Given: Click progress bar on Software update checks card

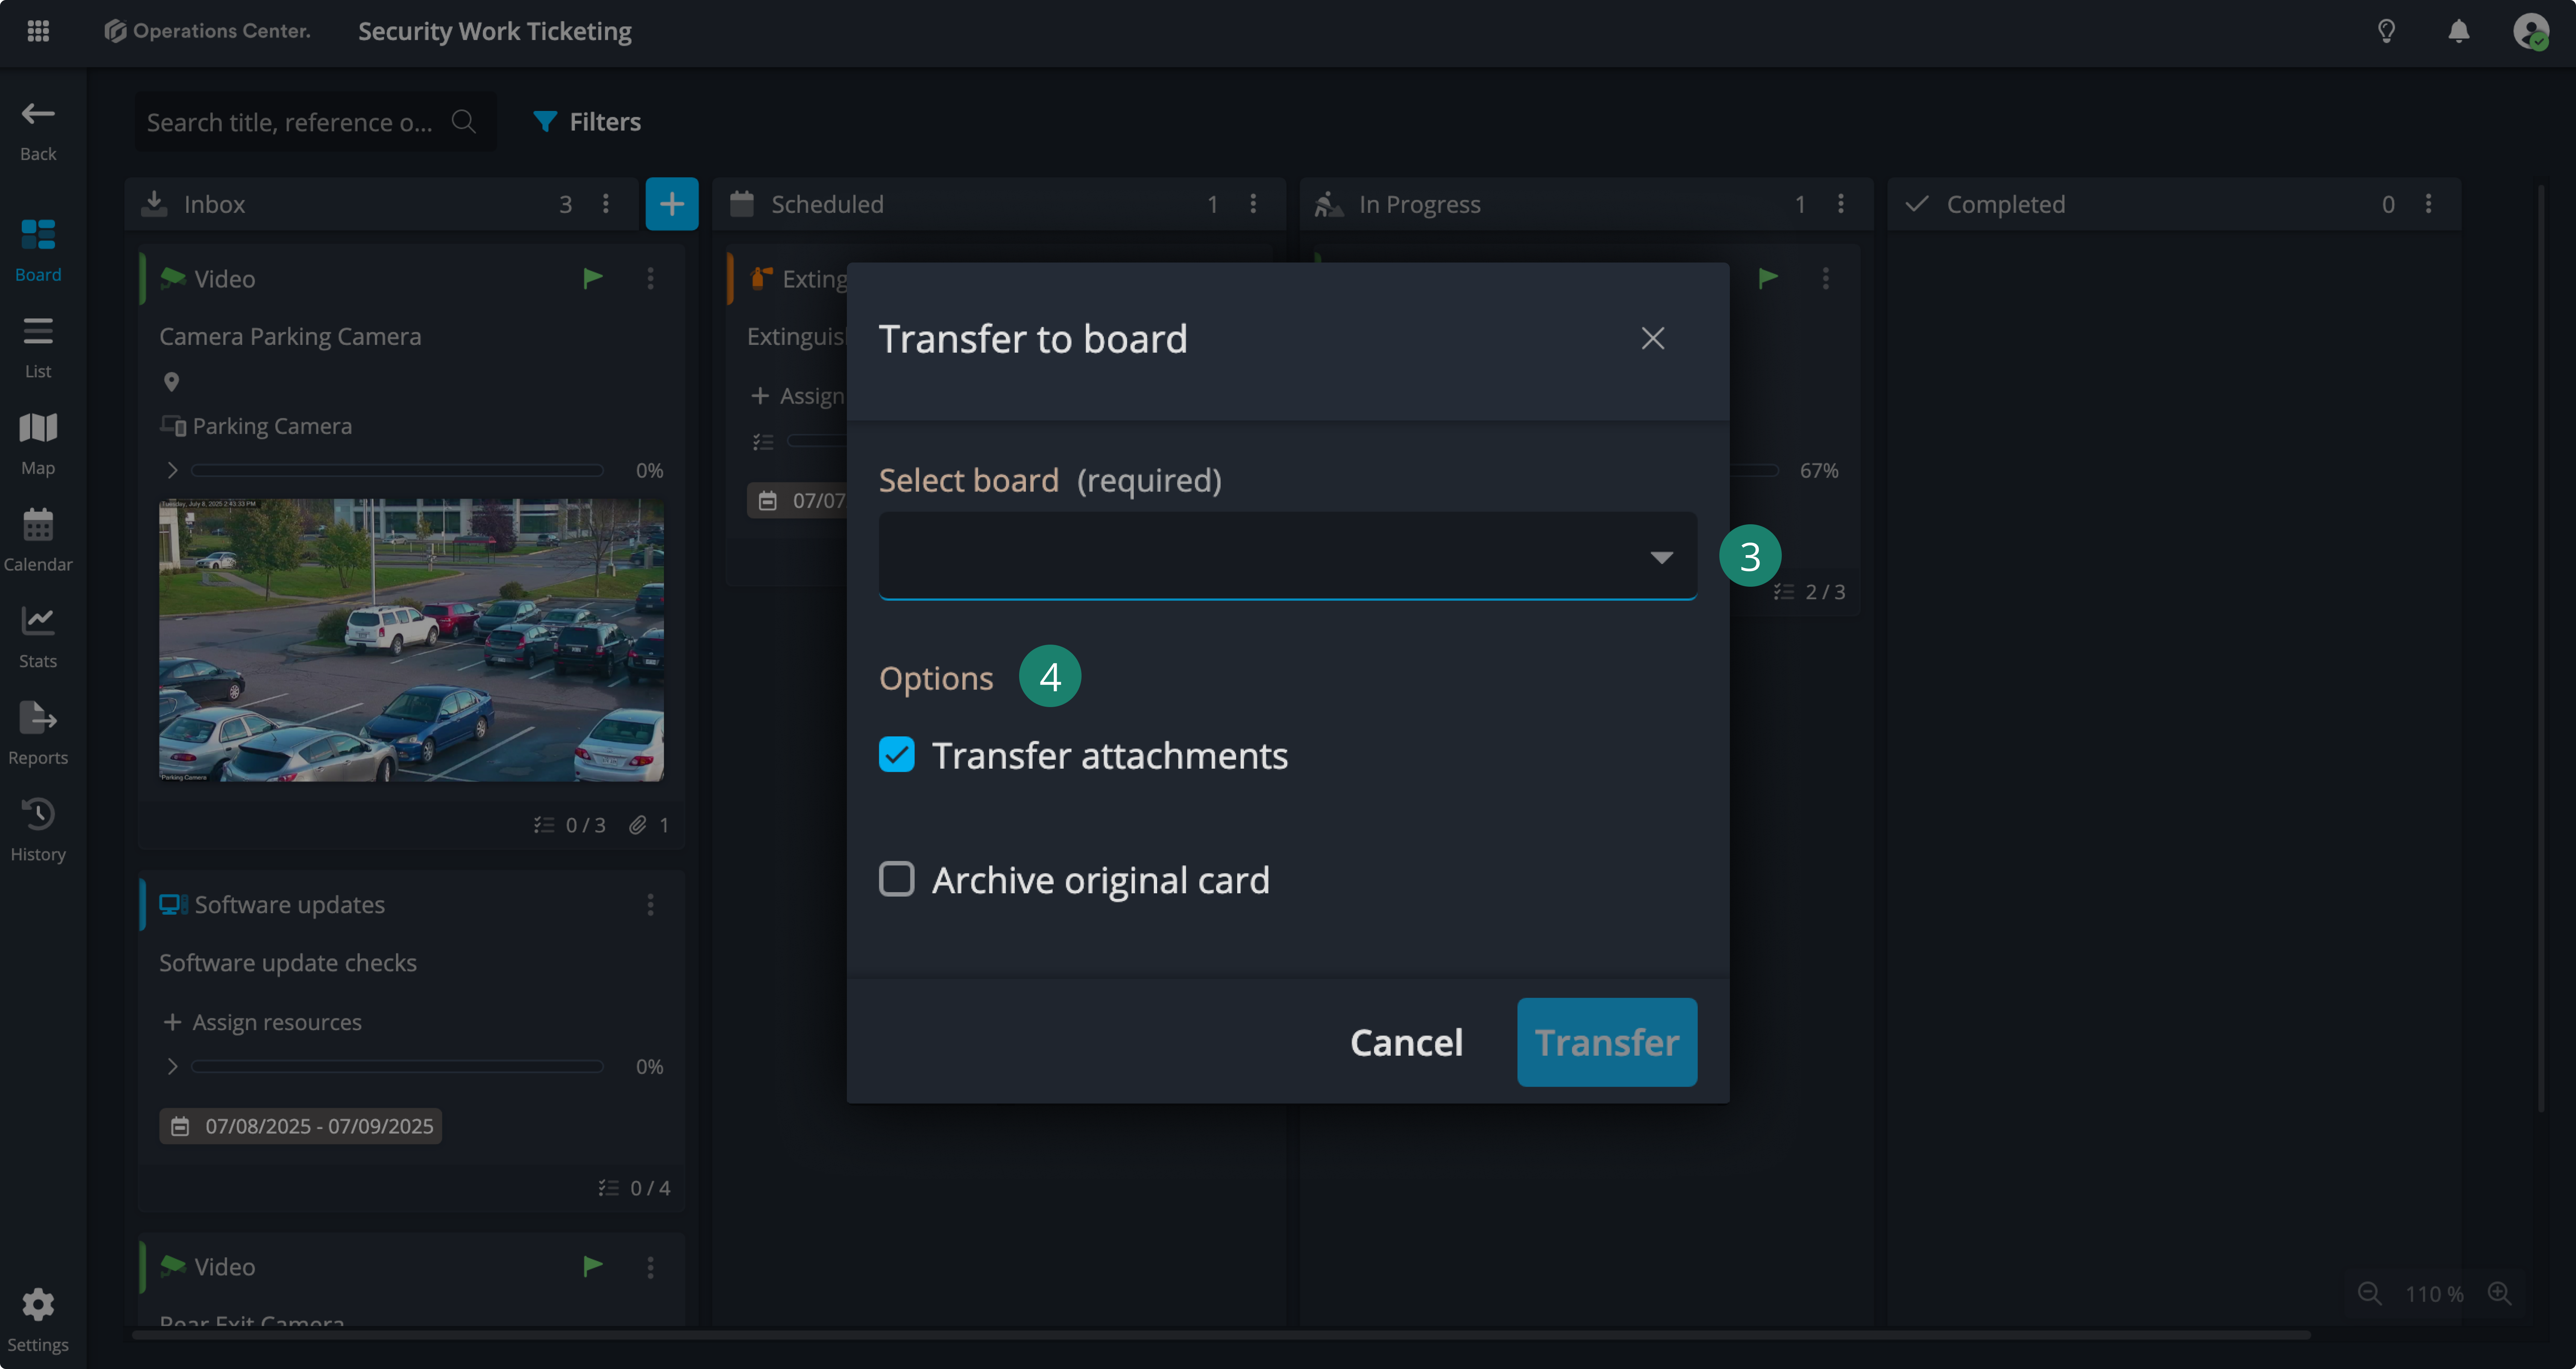Looking at the screenshot, I should [397, 1067].
